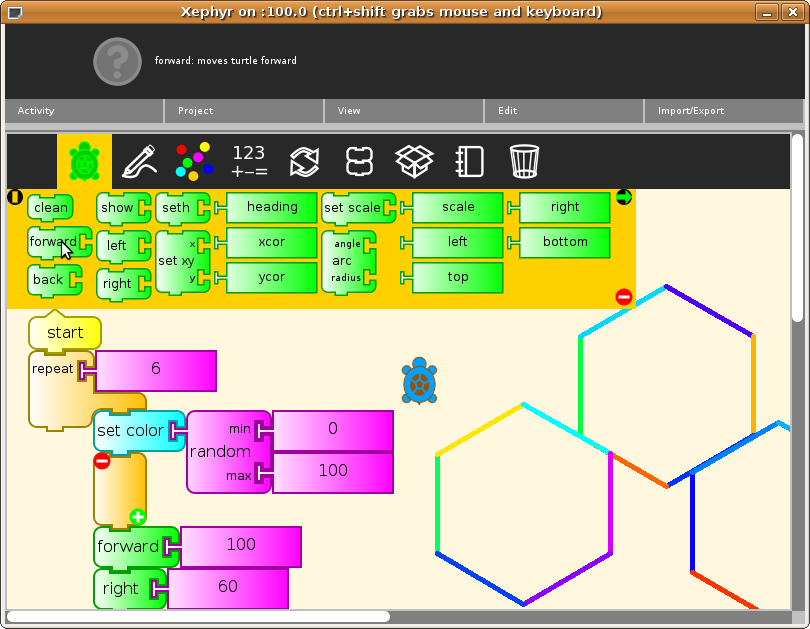Open the Portfolio notebook palette
810x629 pixels.
click(x=469, y=161)
